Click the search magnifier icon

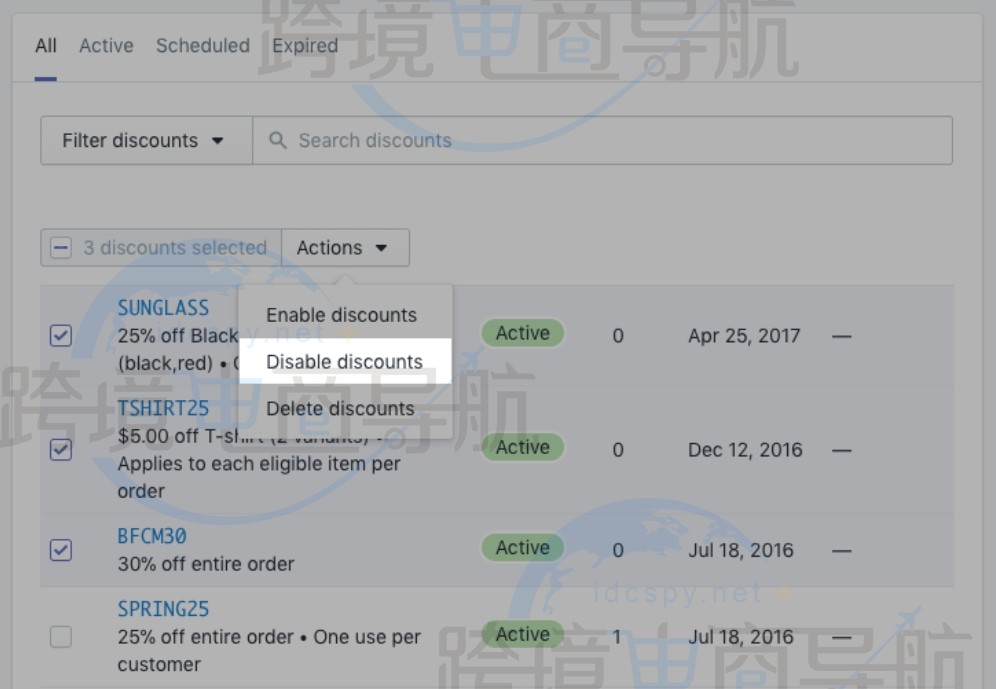(277, 140)
